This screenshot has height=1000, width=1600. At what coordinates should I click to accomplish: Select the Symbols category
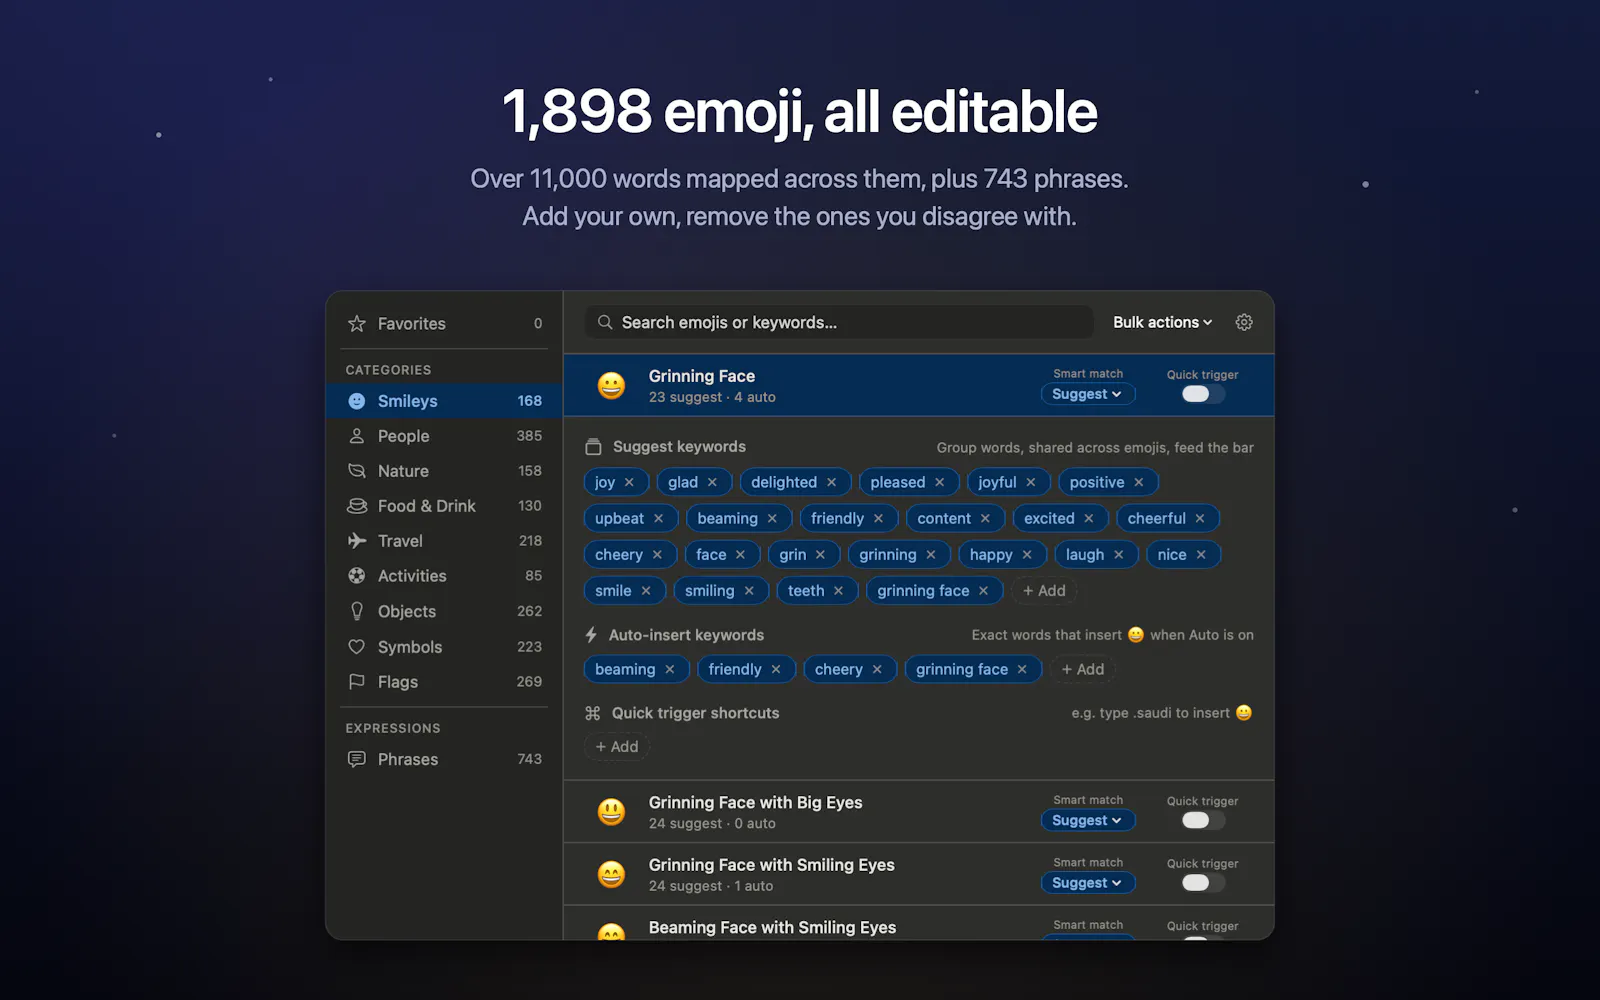444,647
